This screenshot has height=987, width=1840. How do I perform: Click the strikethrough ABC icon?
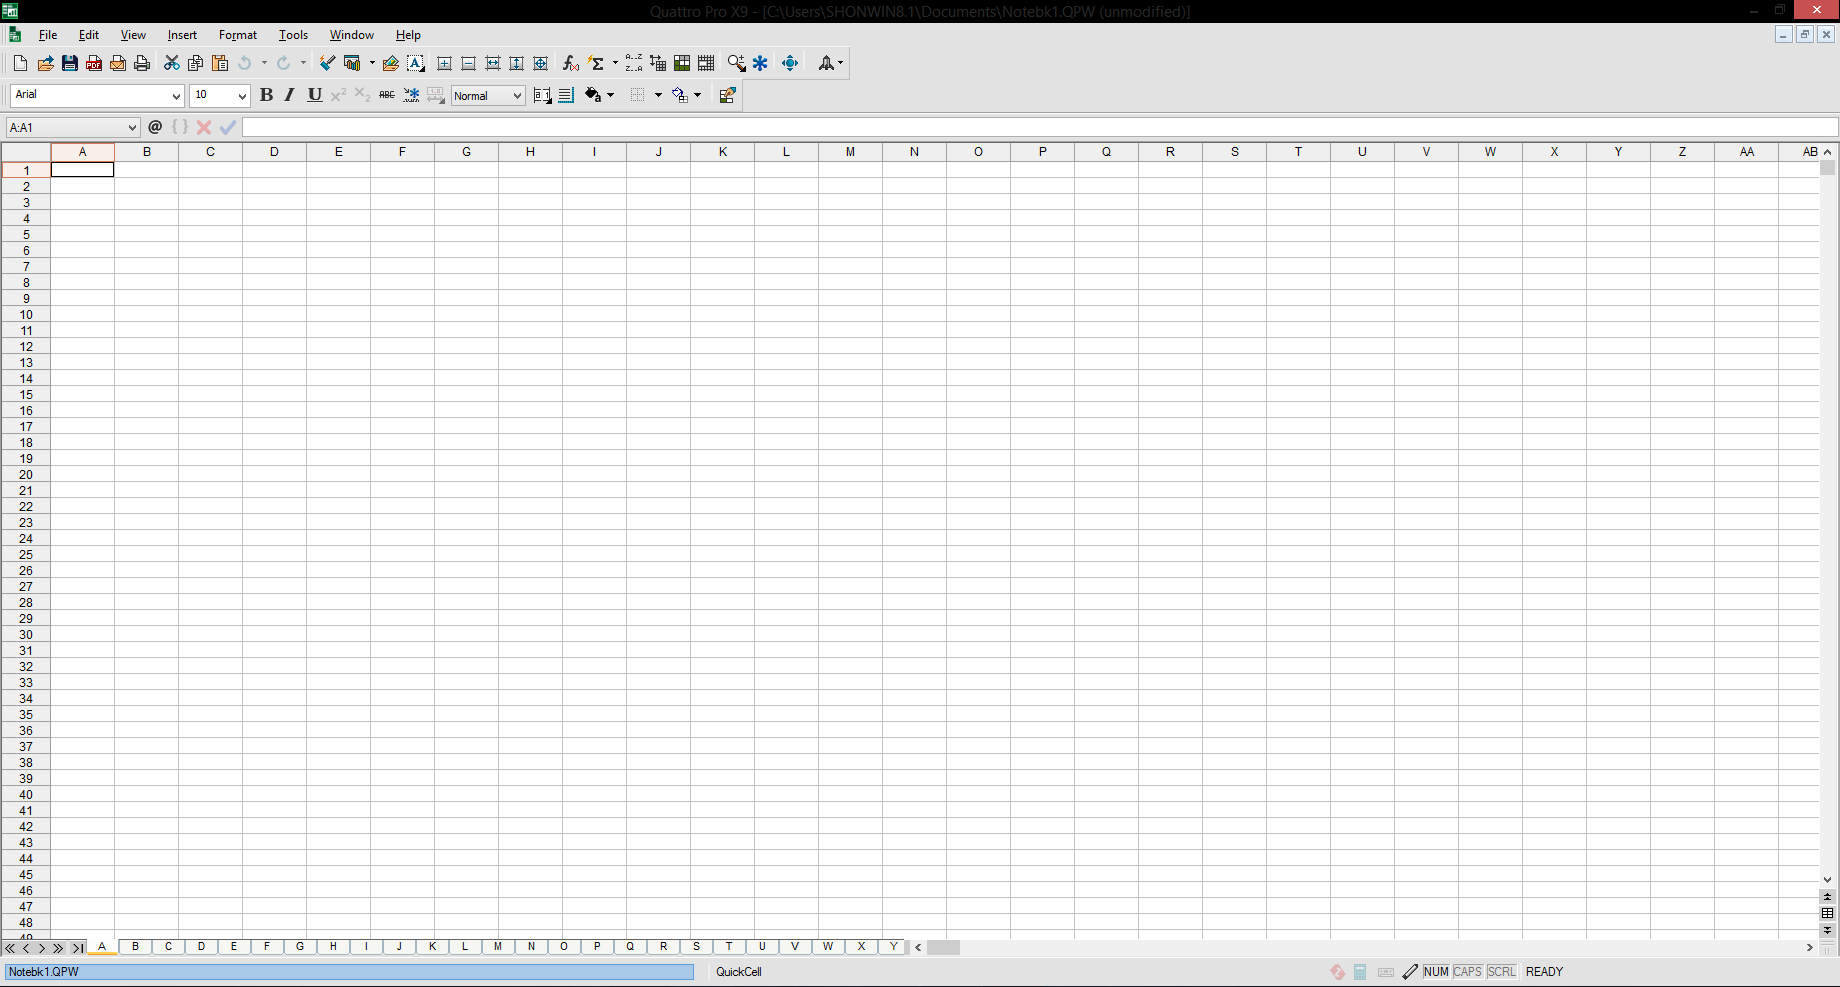pyautogui.click(x=387, y=95)
